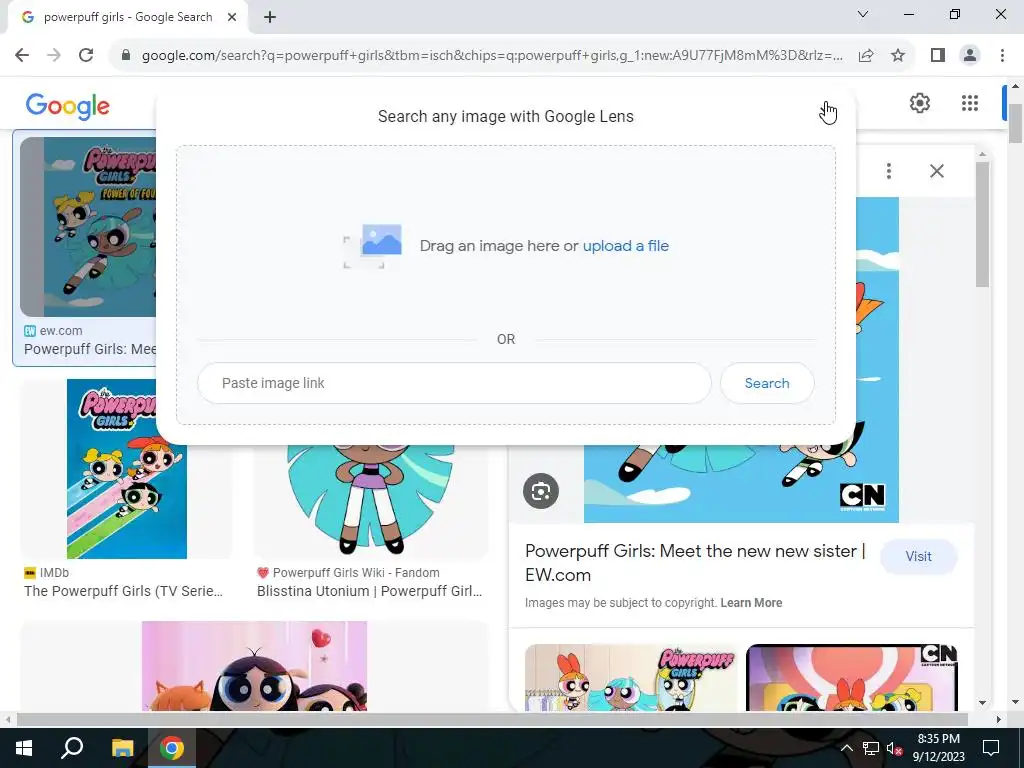This screenshot has width=1024, height=768.
Task: Open the pink background Powerpuff thumbnail
Action: tap(254, 666)
